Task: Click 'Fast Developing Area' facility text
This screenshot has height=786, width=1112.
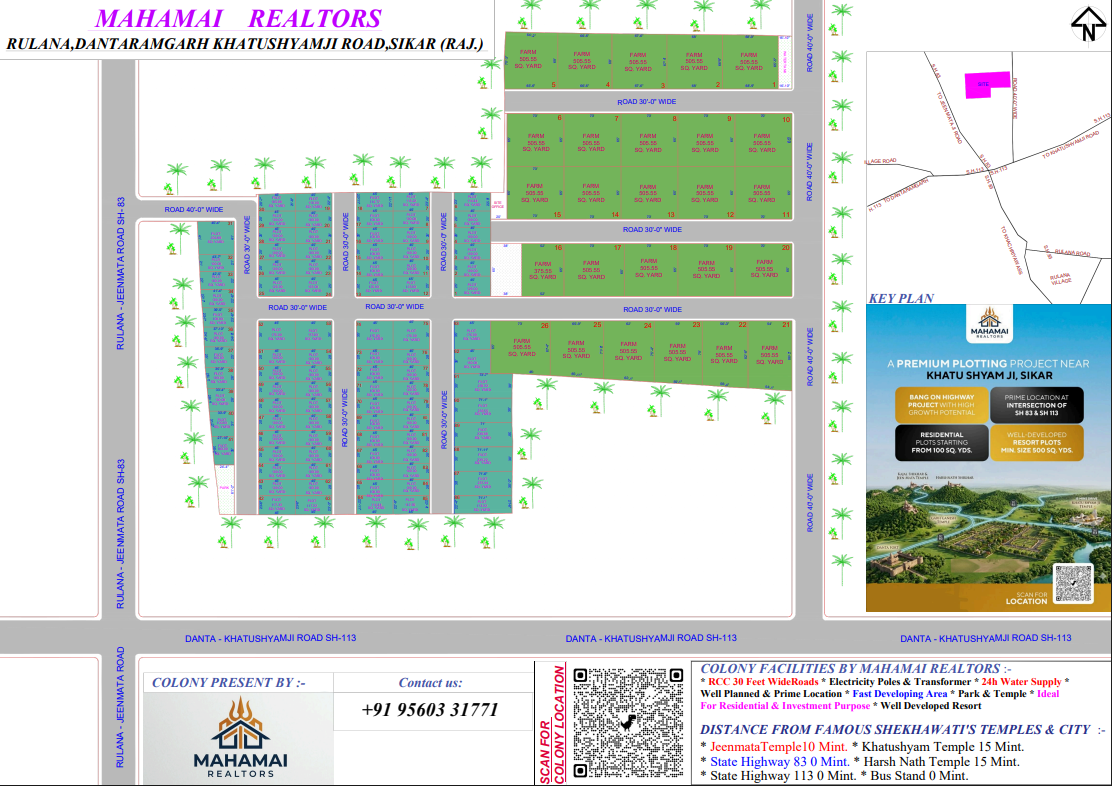Action: [x=899, y=694]
